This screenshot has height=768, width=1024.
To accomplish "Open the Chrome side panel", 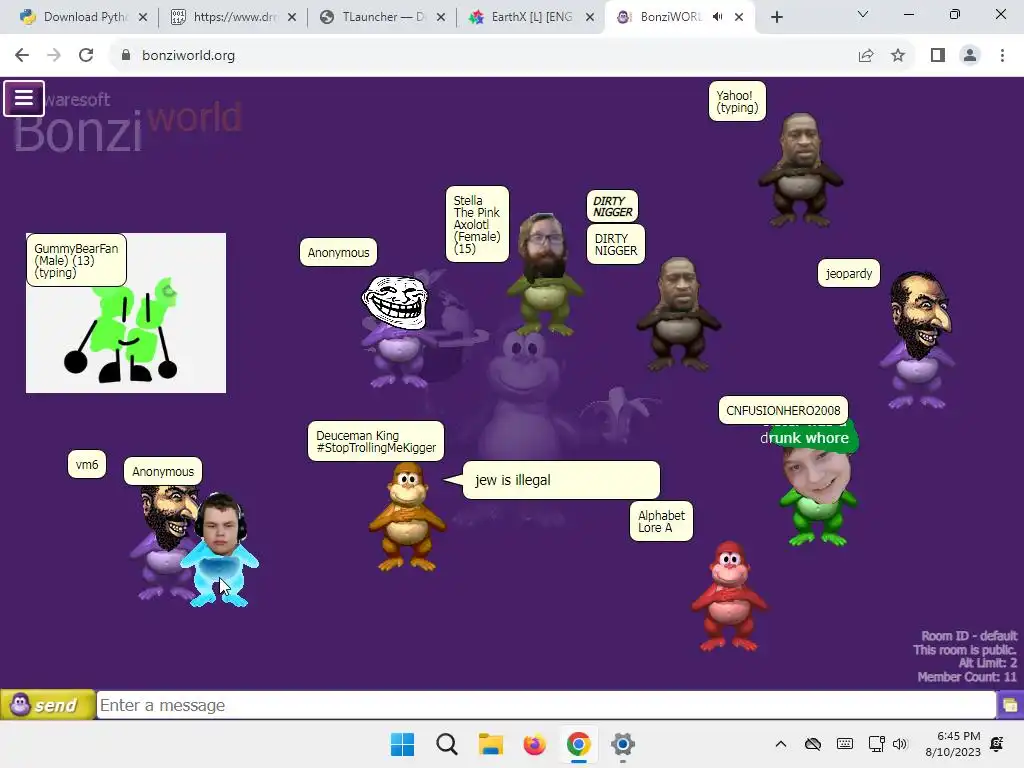I will tap(938, 56).
